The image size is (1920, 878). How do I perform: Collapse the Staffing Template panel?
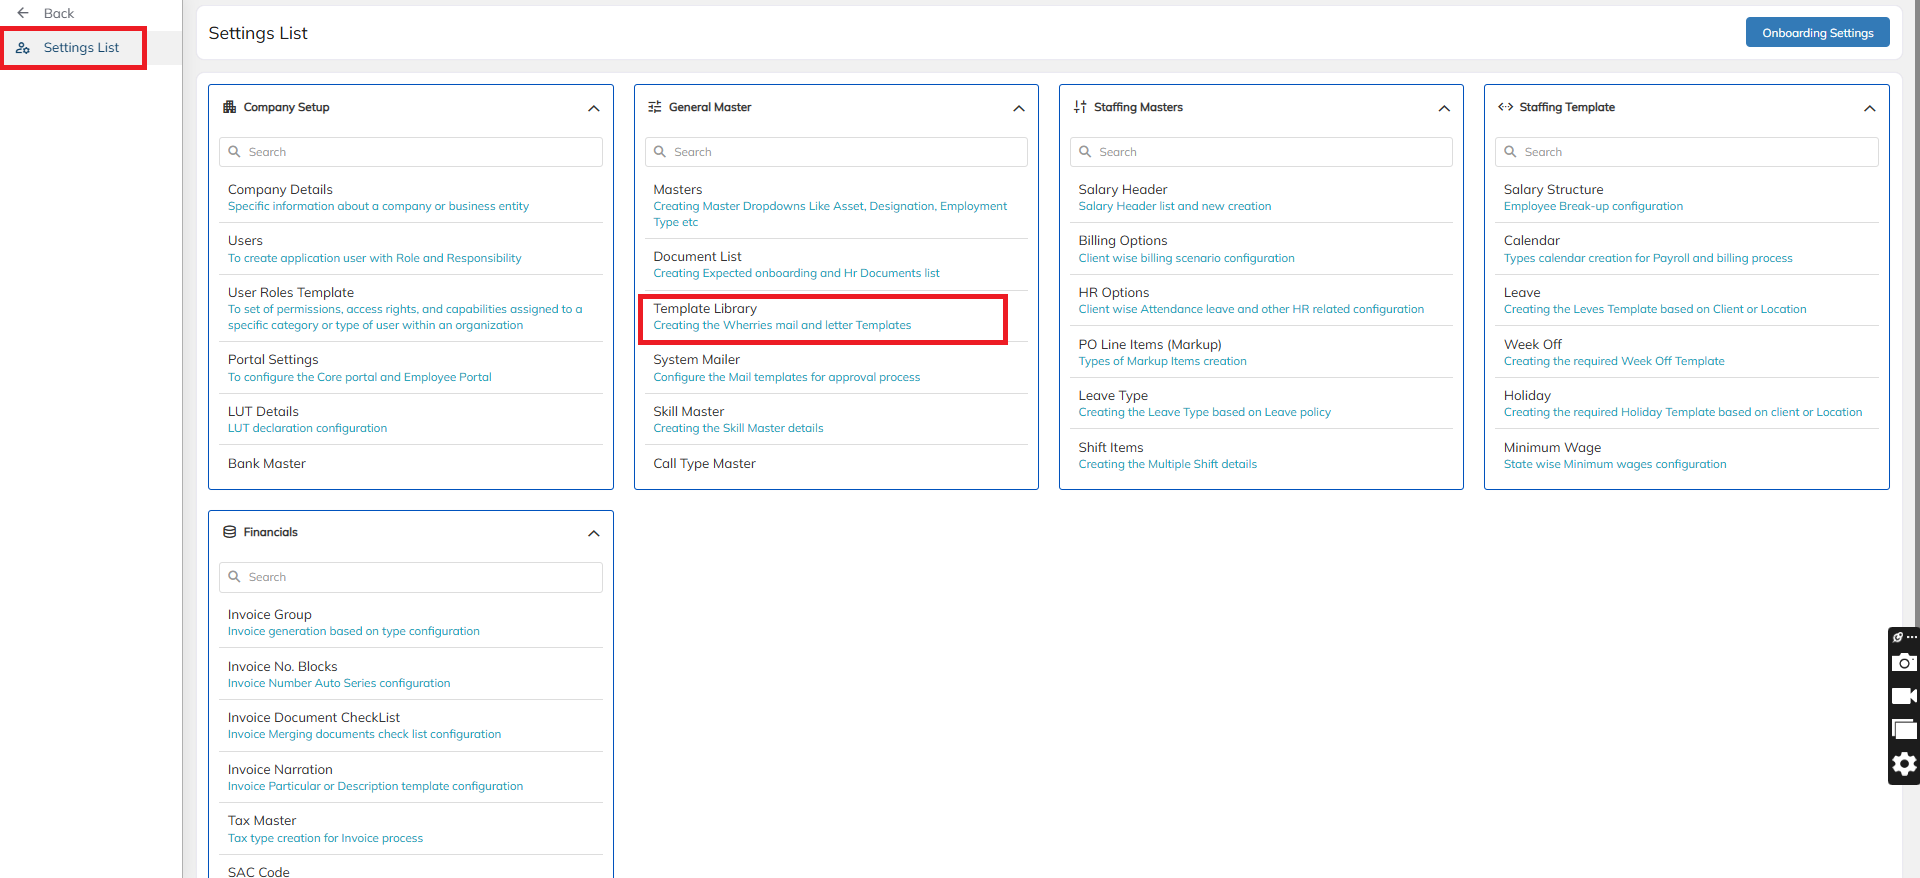tap(1869, 108)
